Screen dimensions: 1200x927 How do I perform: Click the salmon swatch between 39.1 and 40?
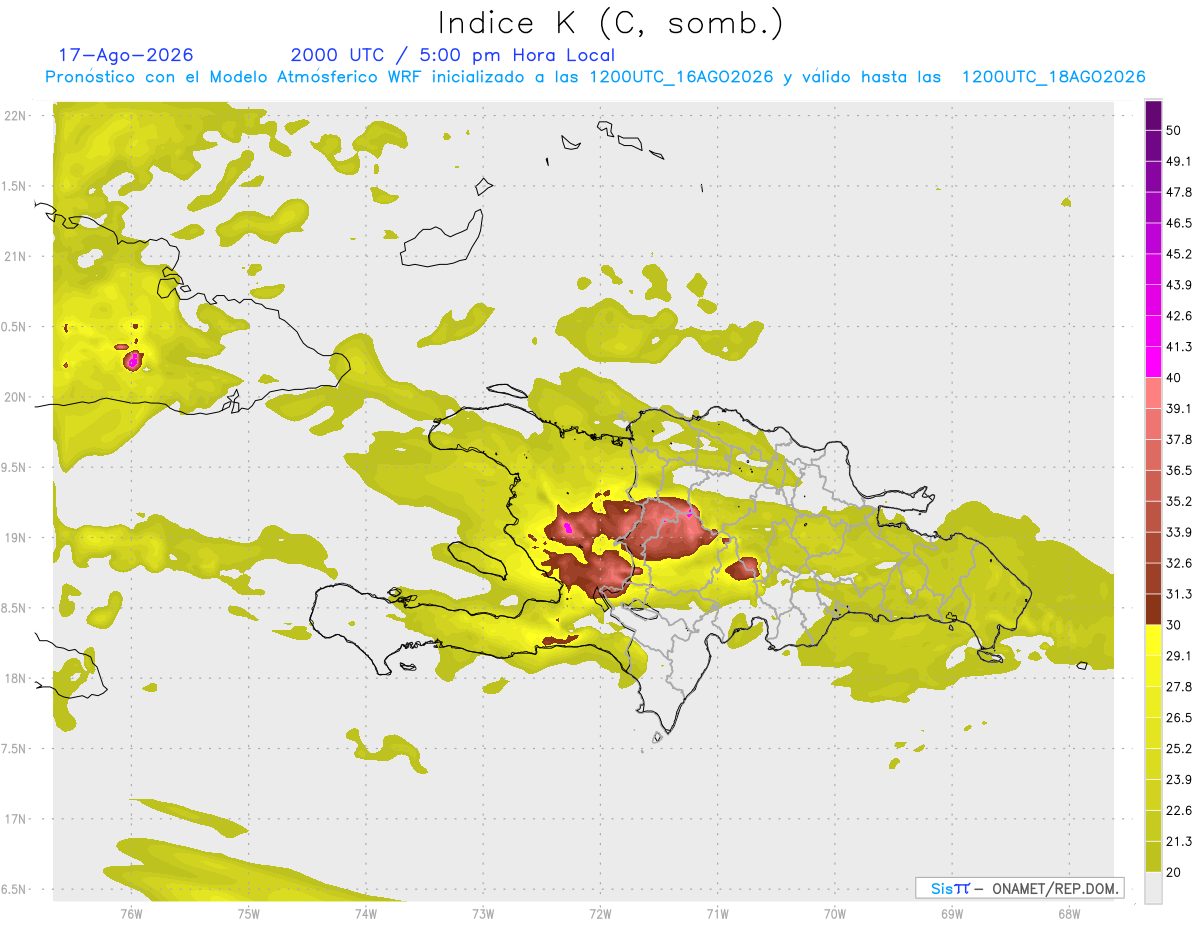click(1153, 393)
